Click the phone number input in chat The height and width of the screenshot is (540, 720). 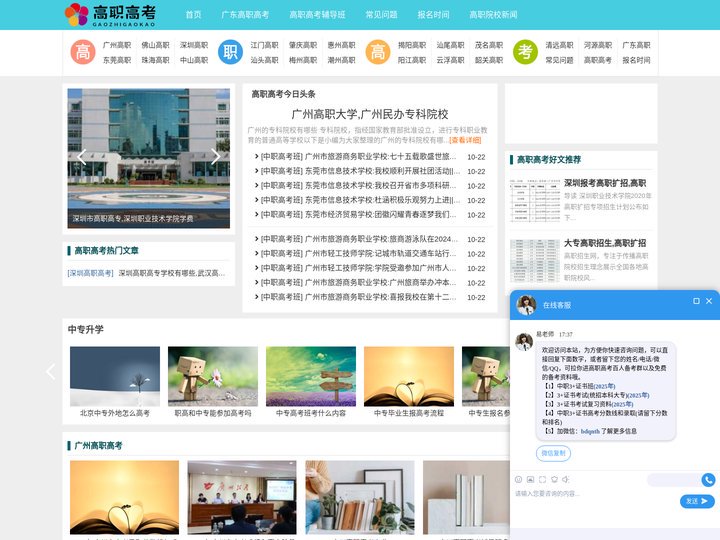coord(675,480)
